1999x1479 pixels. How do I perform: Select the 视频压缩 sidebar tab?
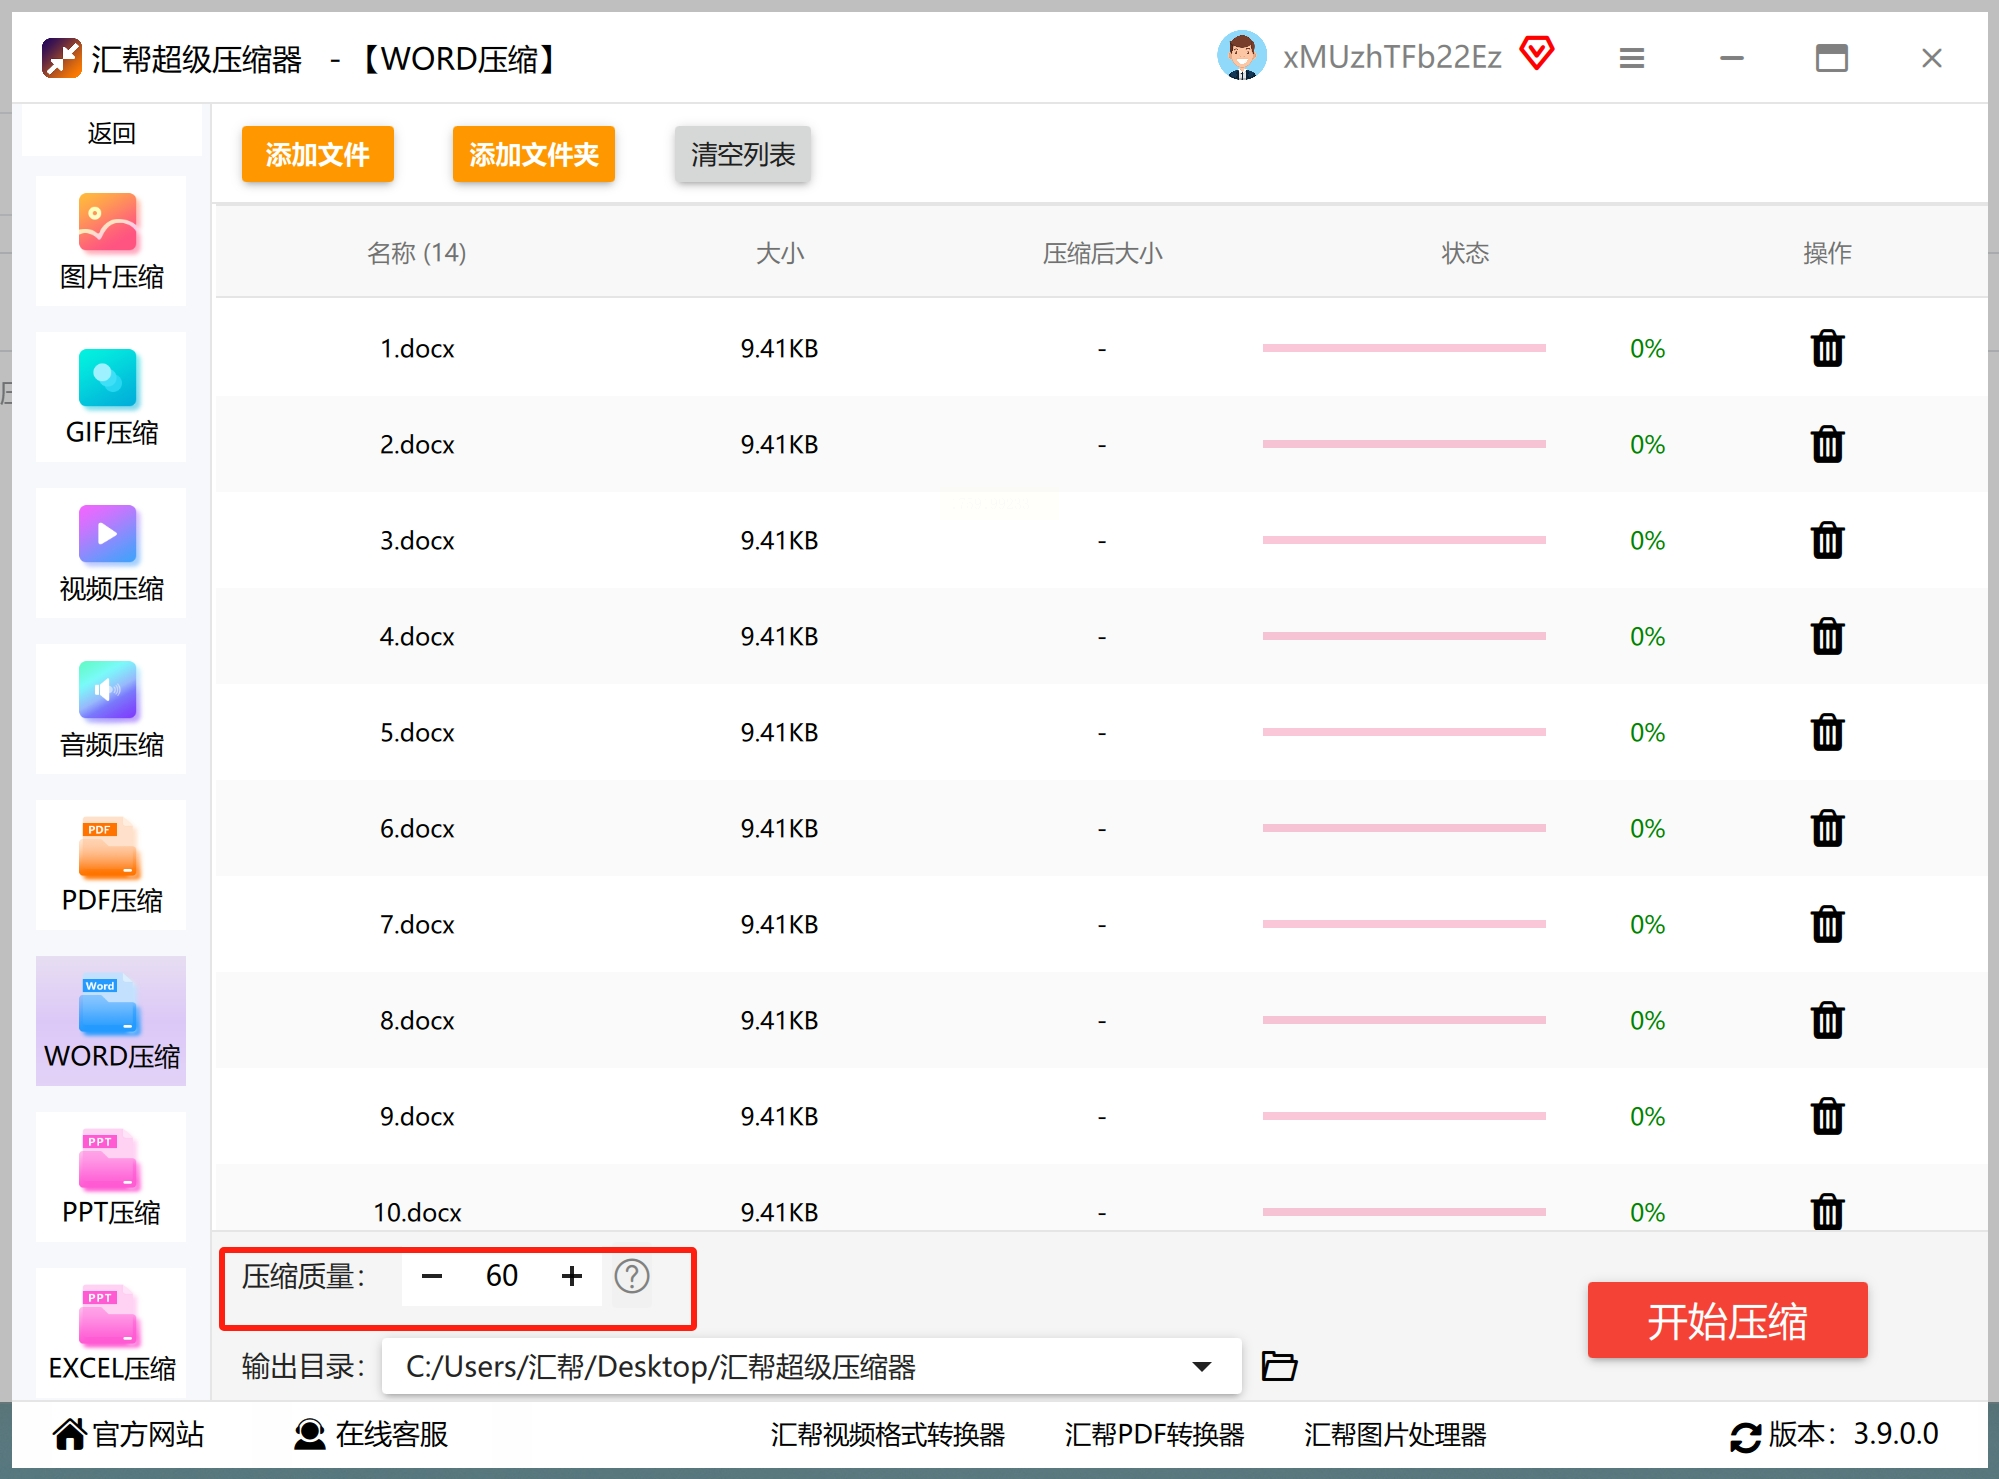pyautogui.click(x=111, y=553)
